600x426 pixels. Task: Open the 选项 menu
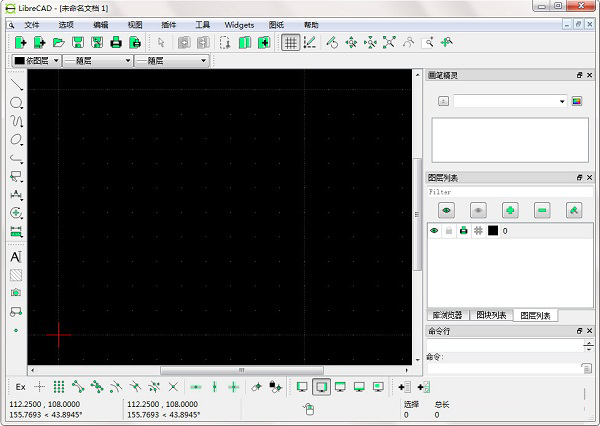click(x=66, y=25)
